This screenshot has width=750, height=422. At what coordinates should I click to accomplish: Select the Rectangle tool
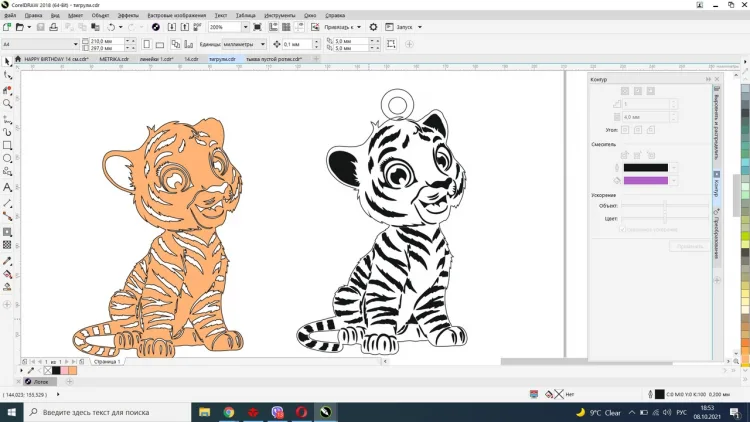[x=7, y=145]
